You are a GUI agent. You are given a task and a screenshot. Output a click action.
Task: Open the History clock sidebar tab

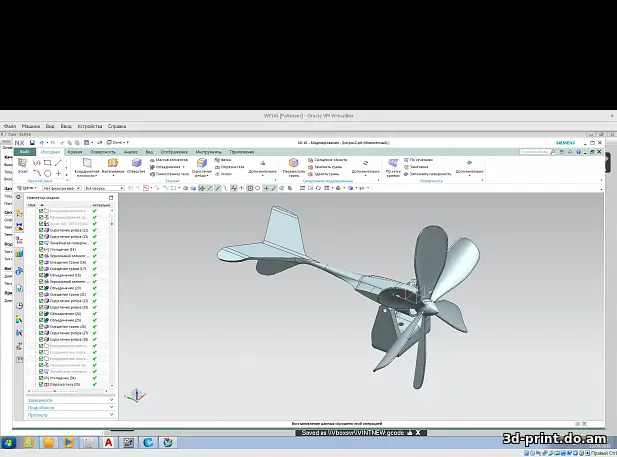[19, 305]
